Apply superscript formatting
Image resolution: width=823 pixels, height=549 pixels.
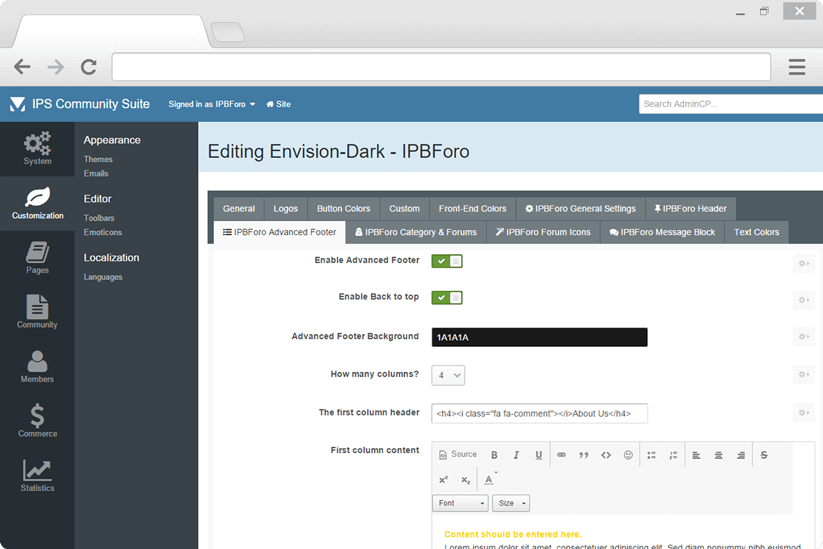point(444,480)
